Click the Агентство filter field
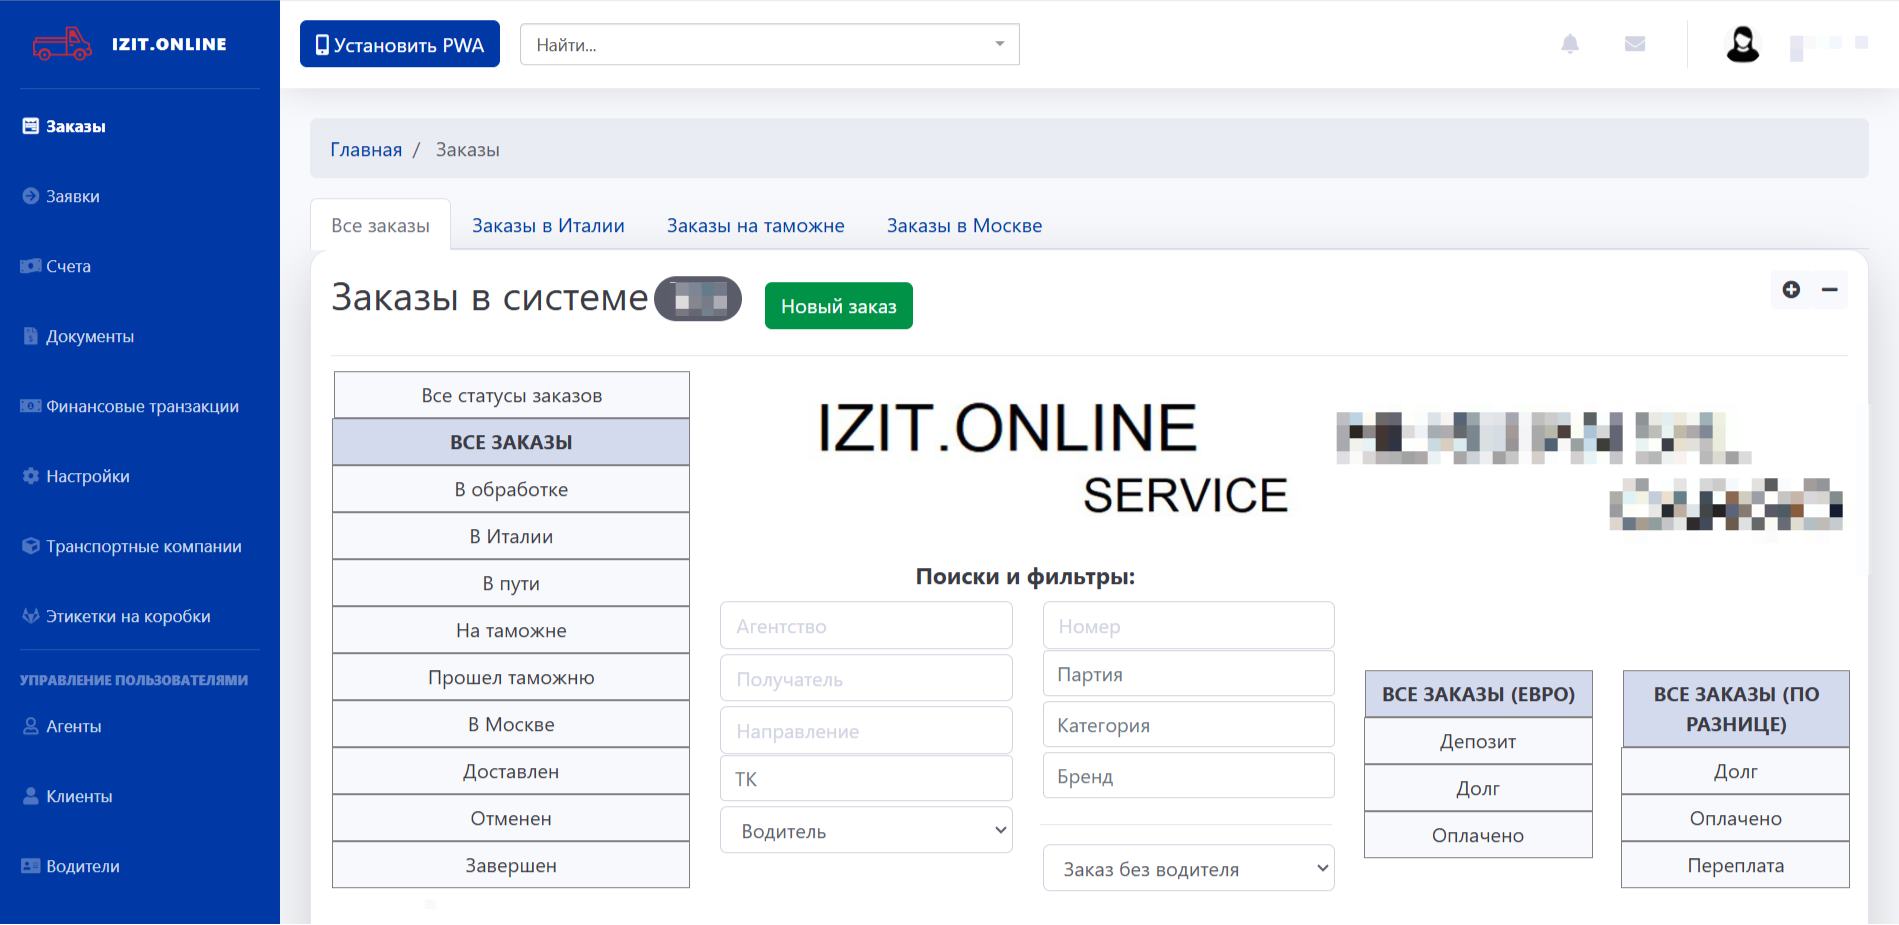 [x=866, y=626]
